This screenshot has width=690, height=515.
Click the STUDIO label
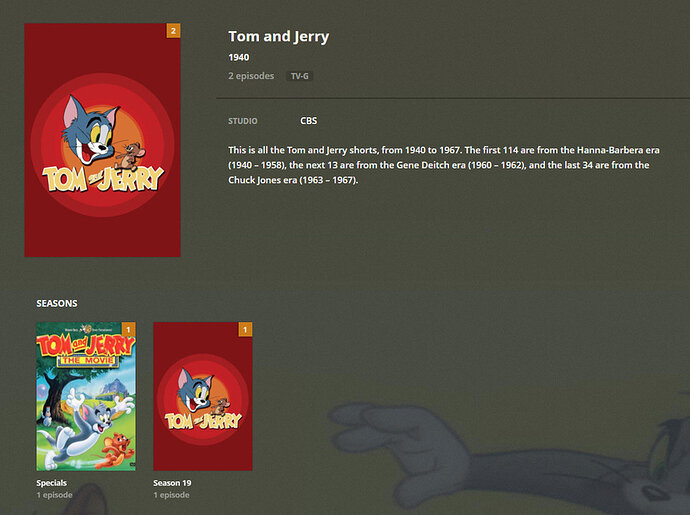pos(242,121)
